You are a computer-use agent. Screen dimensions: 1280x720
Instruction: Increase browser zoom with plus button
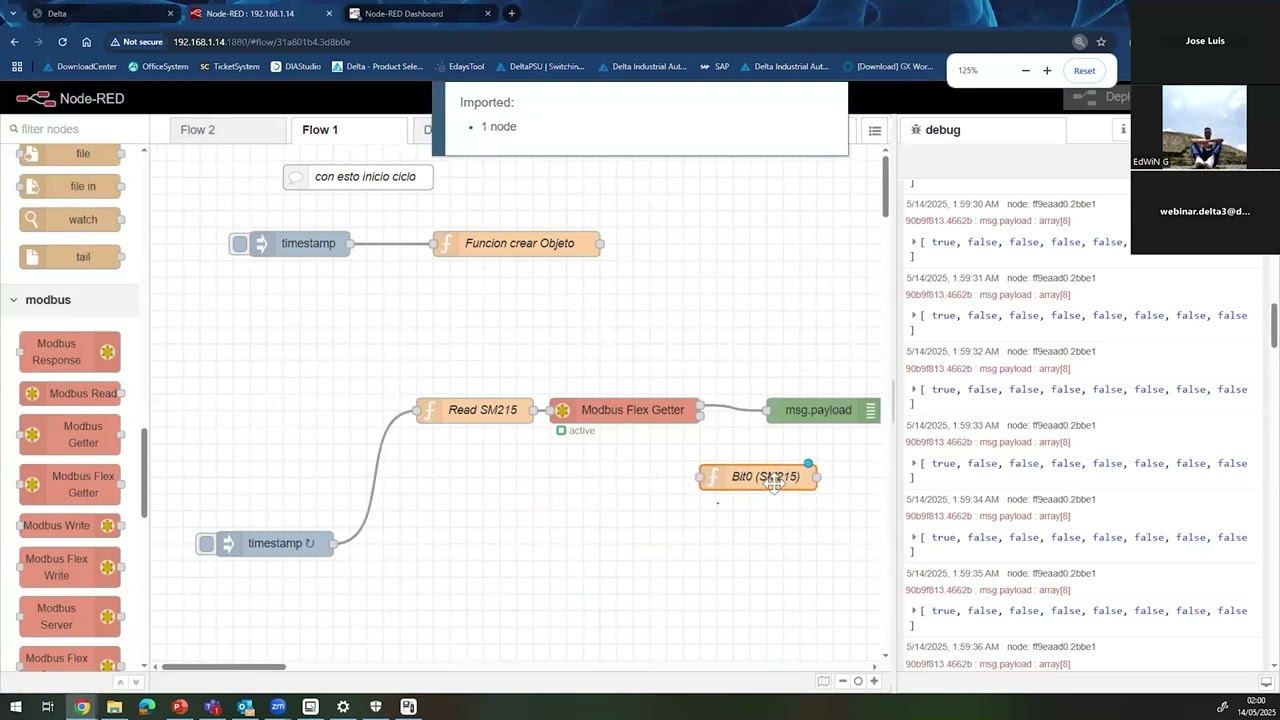tap(1047, 71)
